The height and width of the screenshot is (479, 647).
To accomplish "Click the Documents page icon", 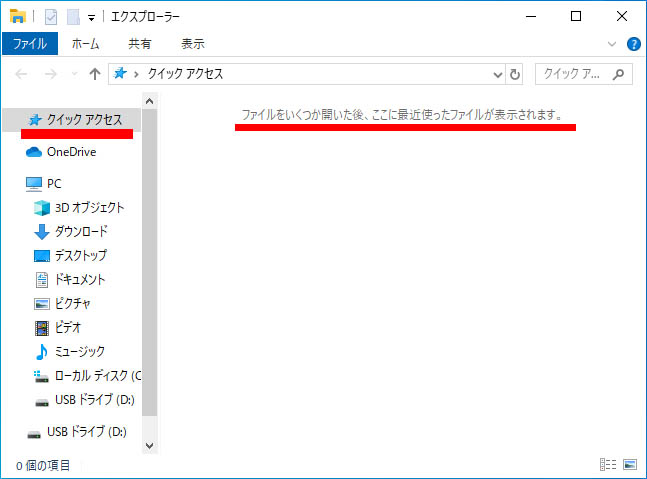I will pos(42,280).
